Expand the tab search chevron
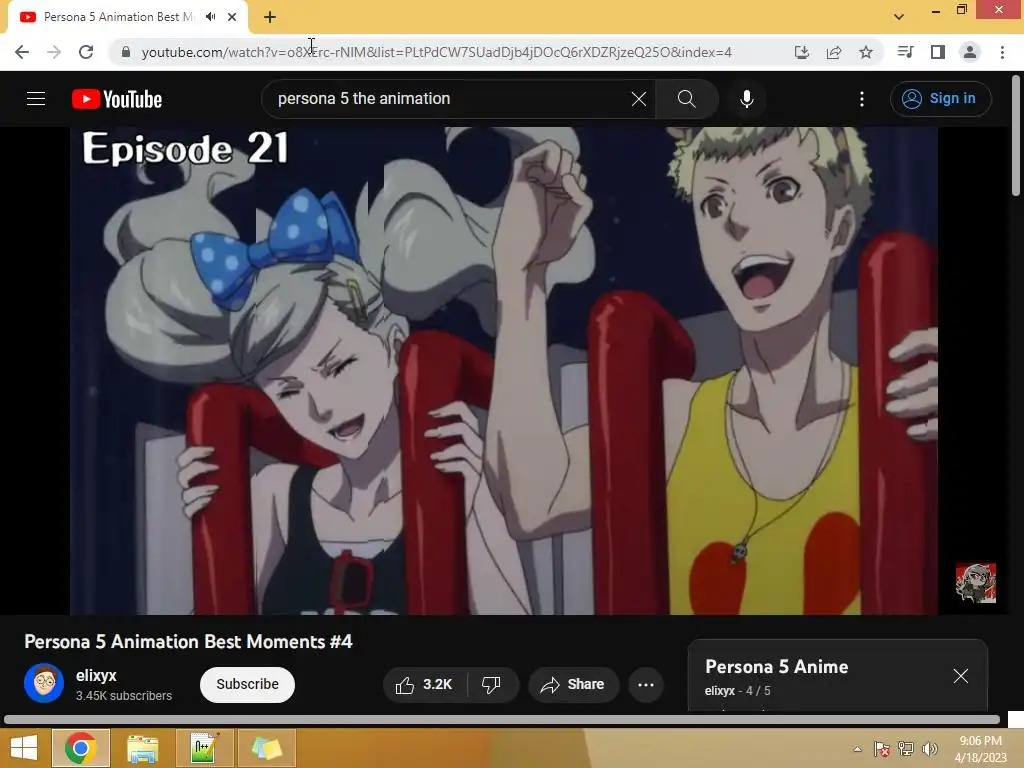The height and width of the screenshot is (768, 1024). click(x=899, y=17)
